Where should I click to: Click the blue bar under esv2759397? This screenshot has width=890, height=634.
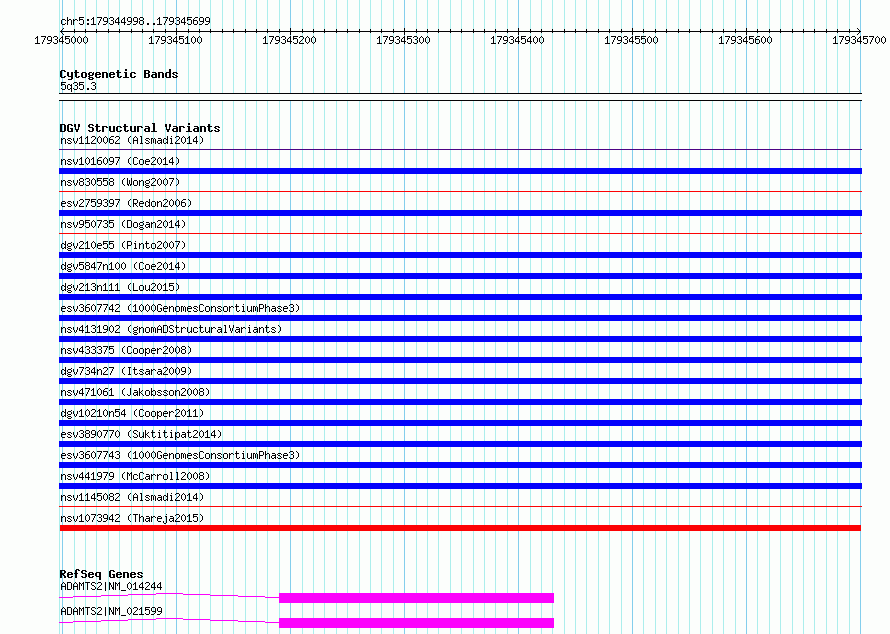click(x=460, y=213)
